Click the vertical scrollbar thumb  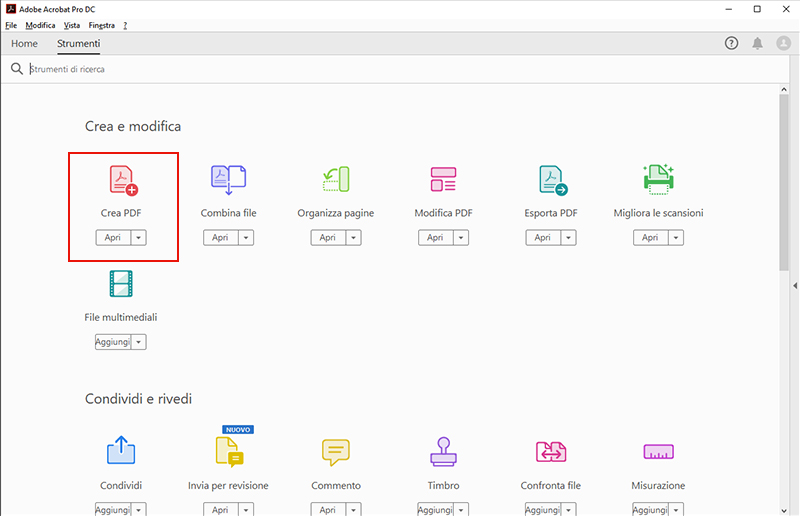tap(784, 182)
